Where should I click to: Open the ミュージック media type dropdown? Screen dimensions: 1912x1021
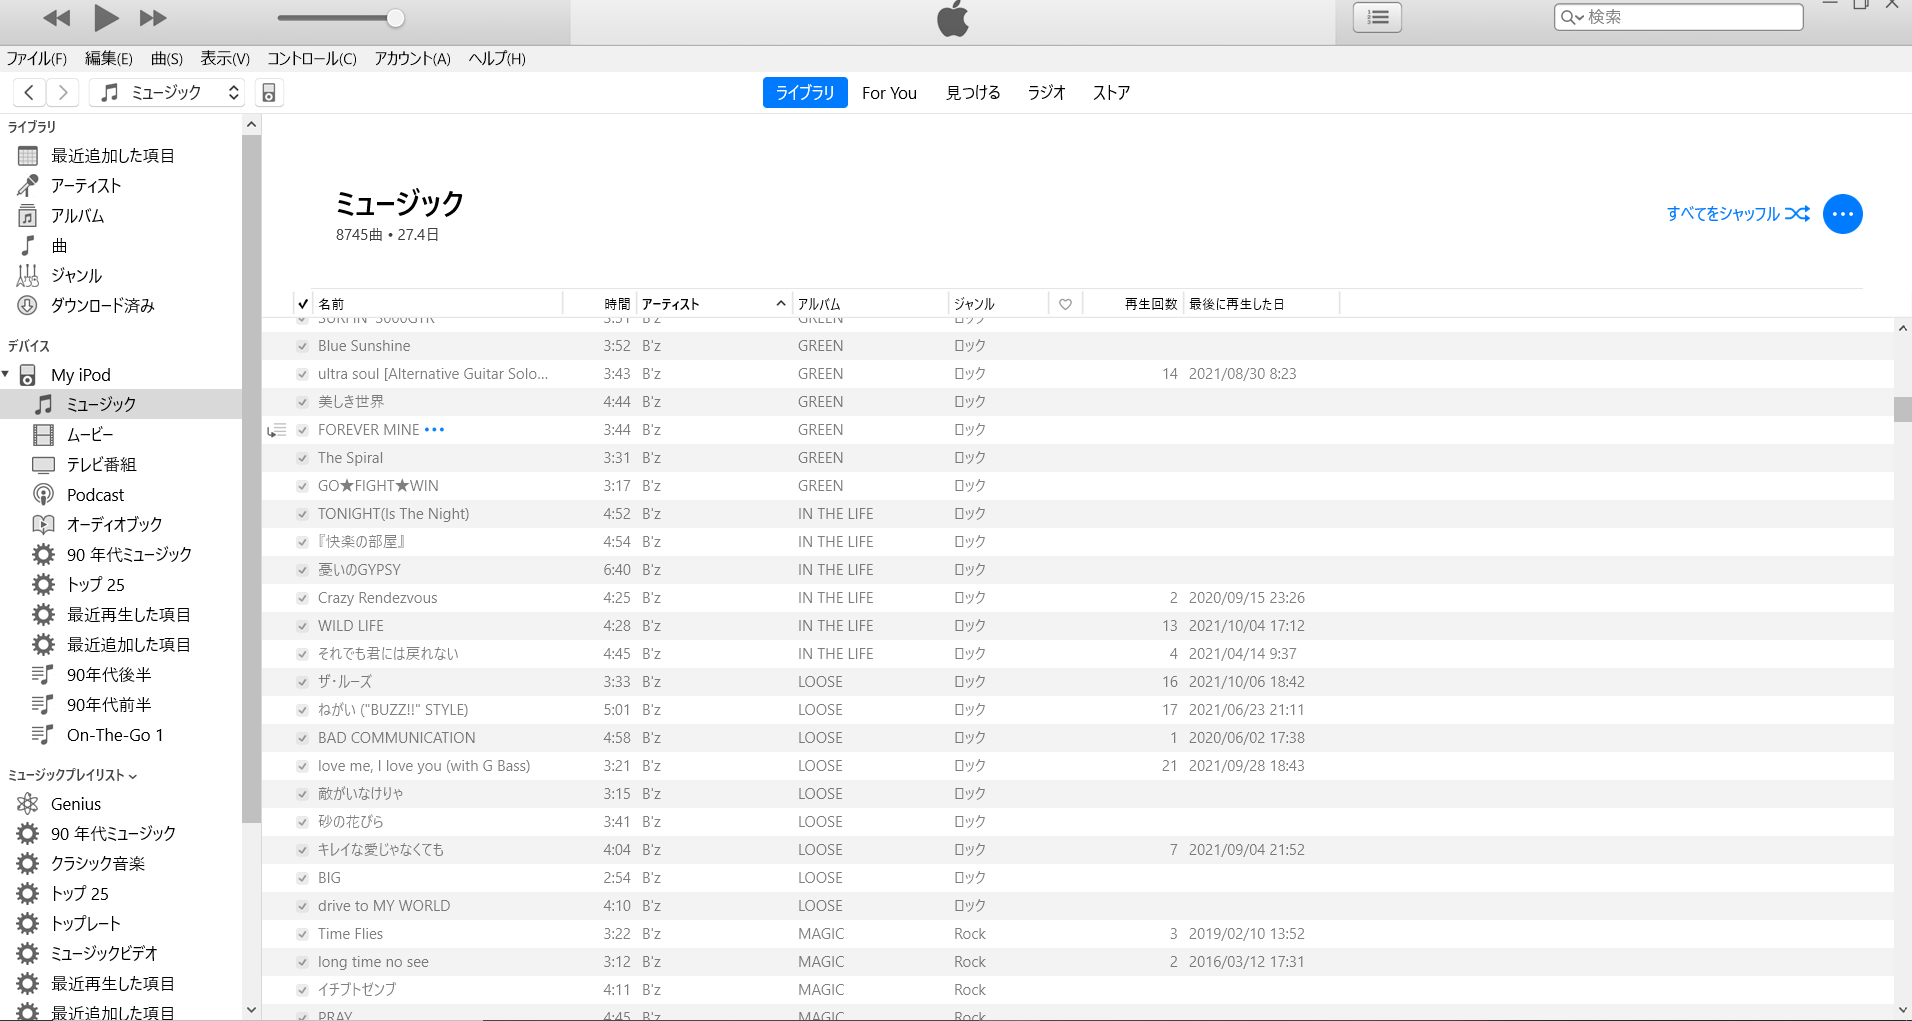click(169, 93)
